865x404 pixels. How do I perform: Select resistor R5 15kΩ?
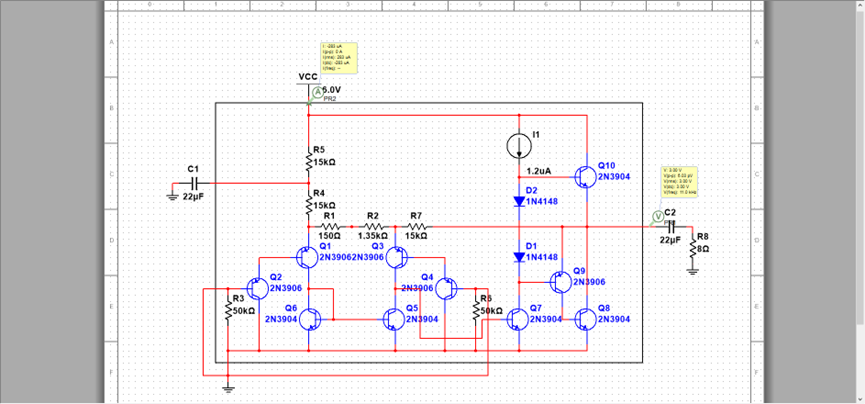(x=308, y=160)
